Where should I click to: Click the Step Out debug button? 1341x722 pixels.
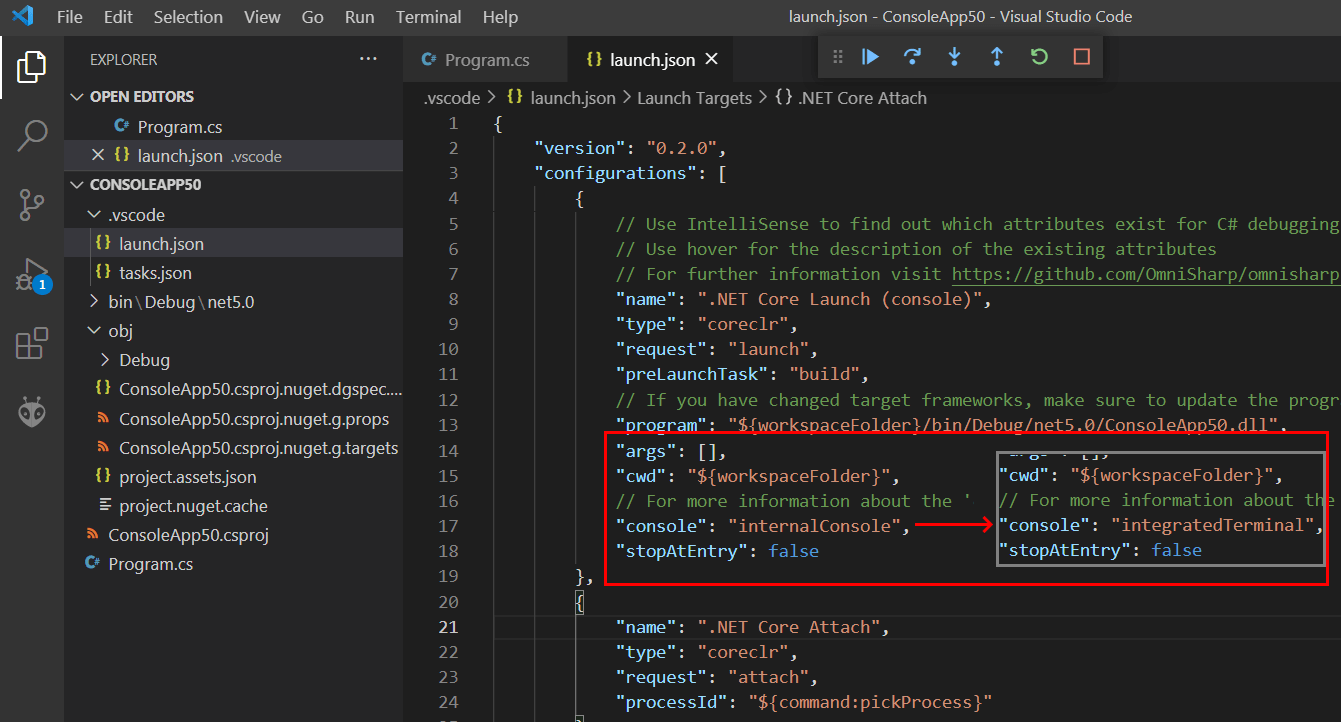coord(997,57)
